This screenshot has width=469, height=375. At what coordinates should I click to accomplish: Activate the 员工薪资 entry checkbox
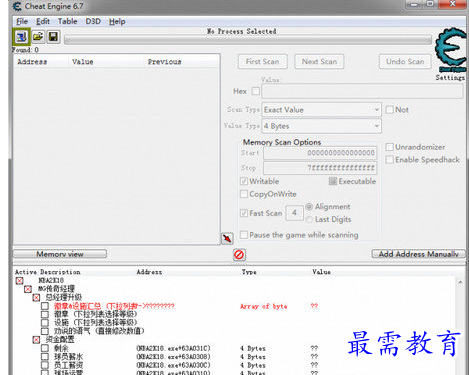click(45, 365)
